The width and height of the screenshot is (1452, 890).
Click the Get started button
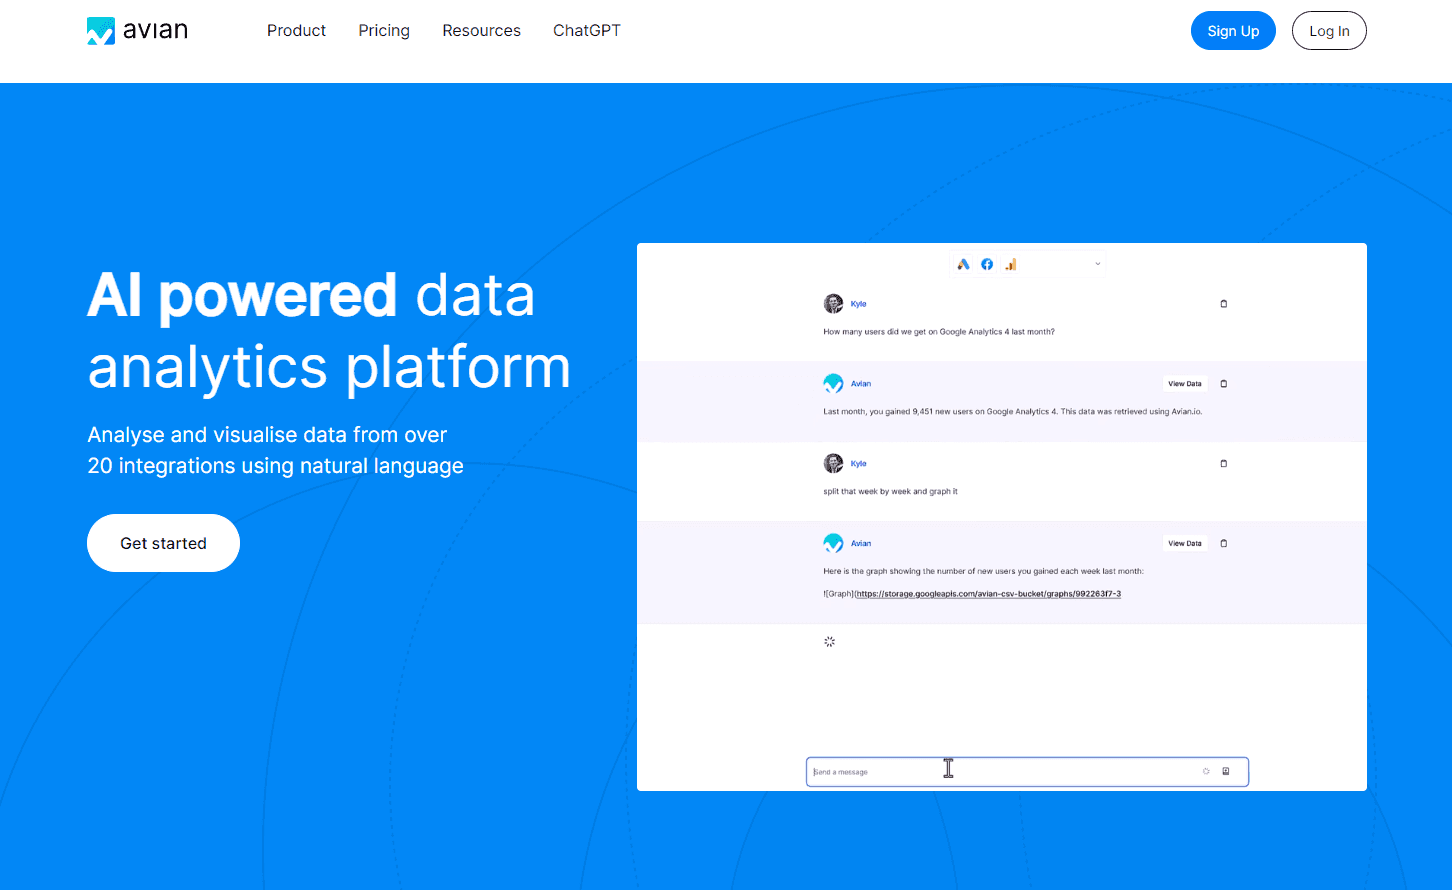163,543
